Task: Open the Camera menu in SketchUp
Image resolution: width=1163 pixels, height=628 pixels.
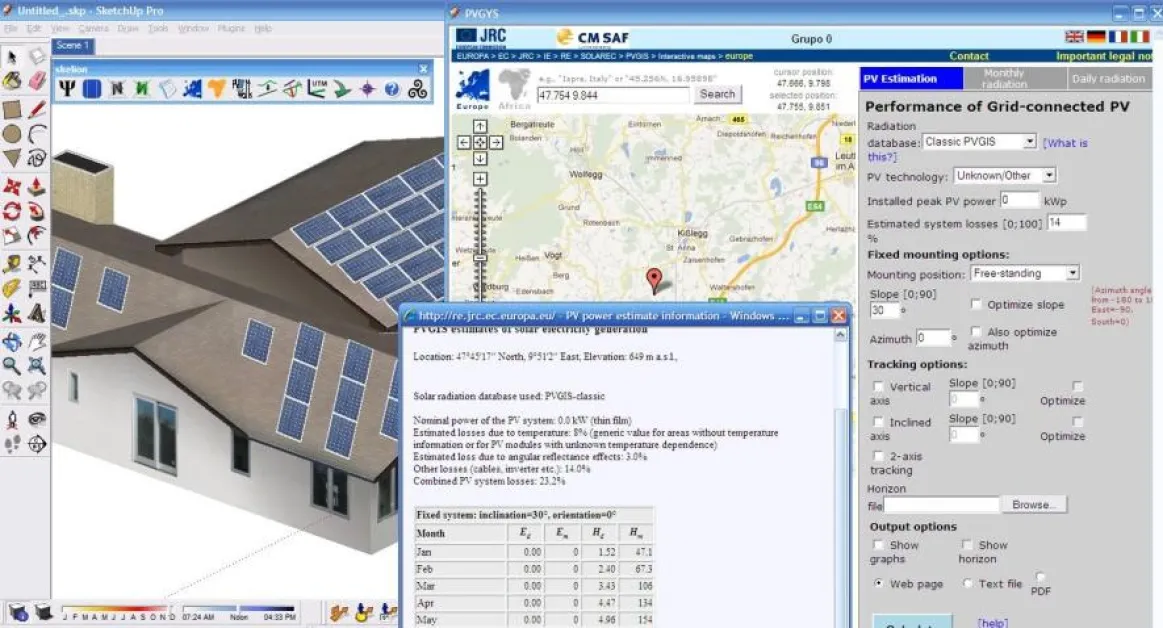Action: [x=93, y=28]
